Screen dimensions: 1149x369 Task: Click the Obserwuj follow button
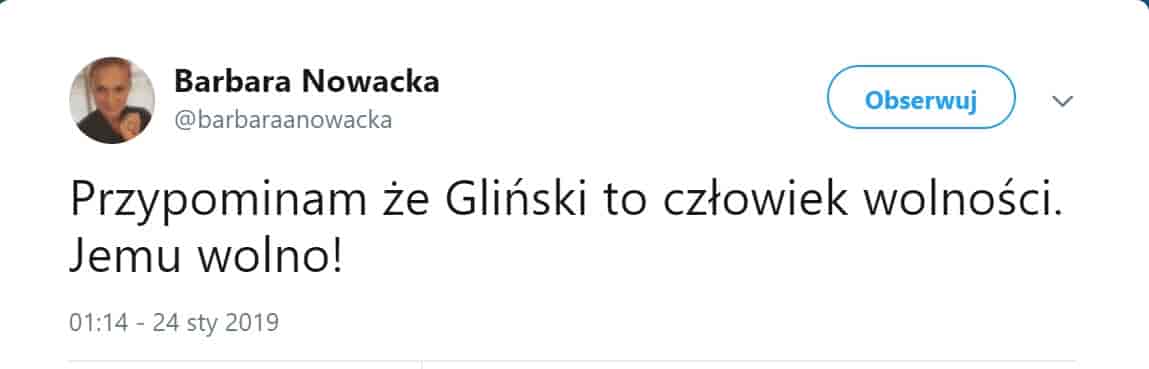click(x=921, y=97)
